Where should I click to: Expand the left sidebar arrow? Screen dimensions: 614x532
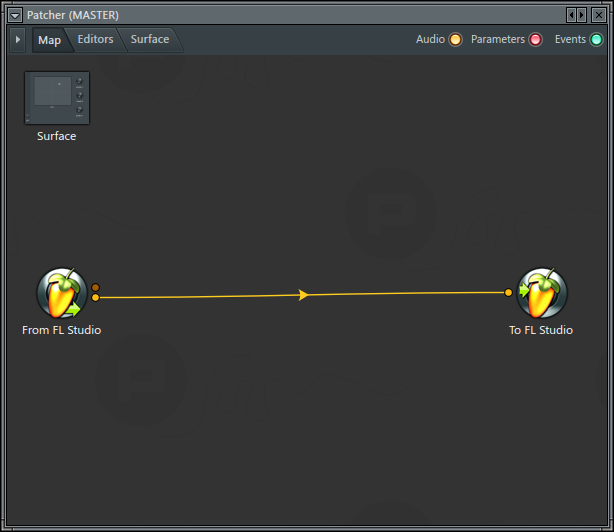tap(18, 40)
